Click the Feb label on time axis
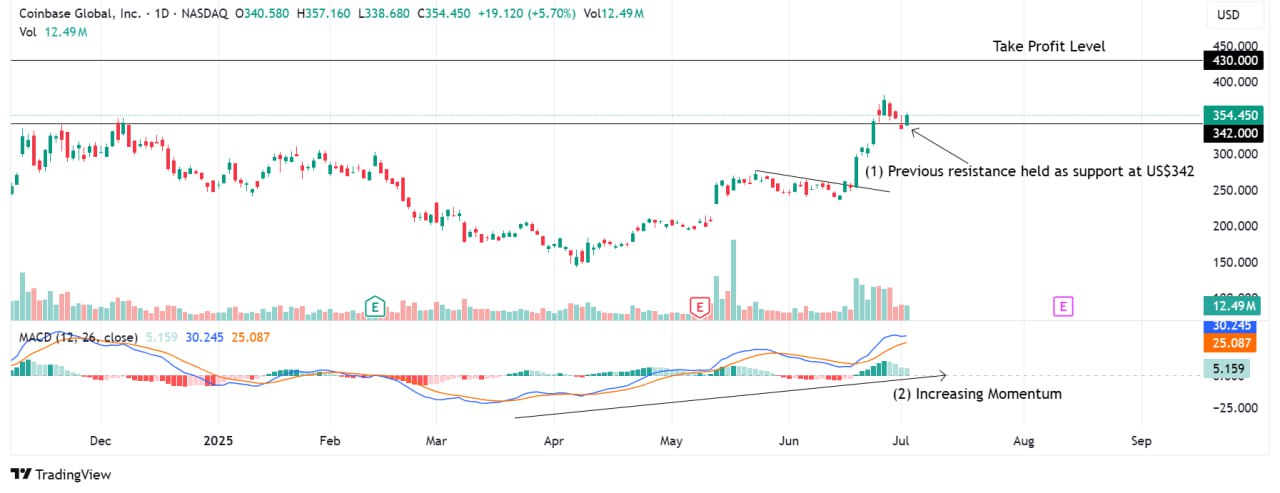The width and height of the screenshot is (1280, 493). [330, 440]
